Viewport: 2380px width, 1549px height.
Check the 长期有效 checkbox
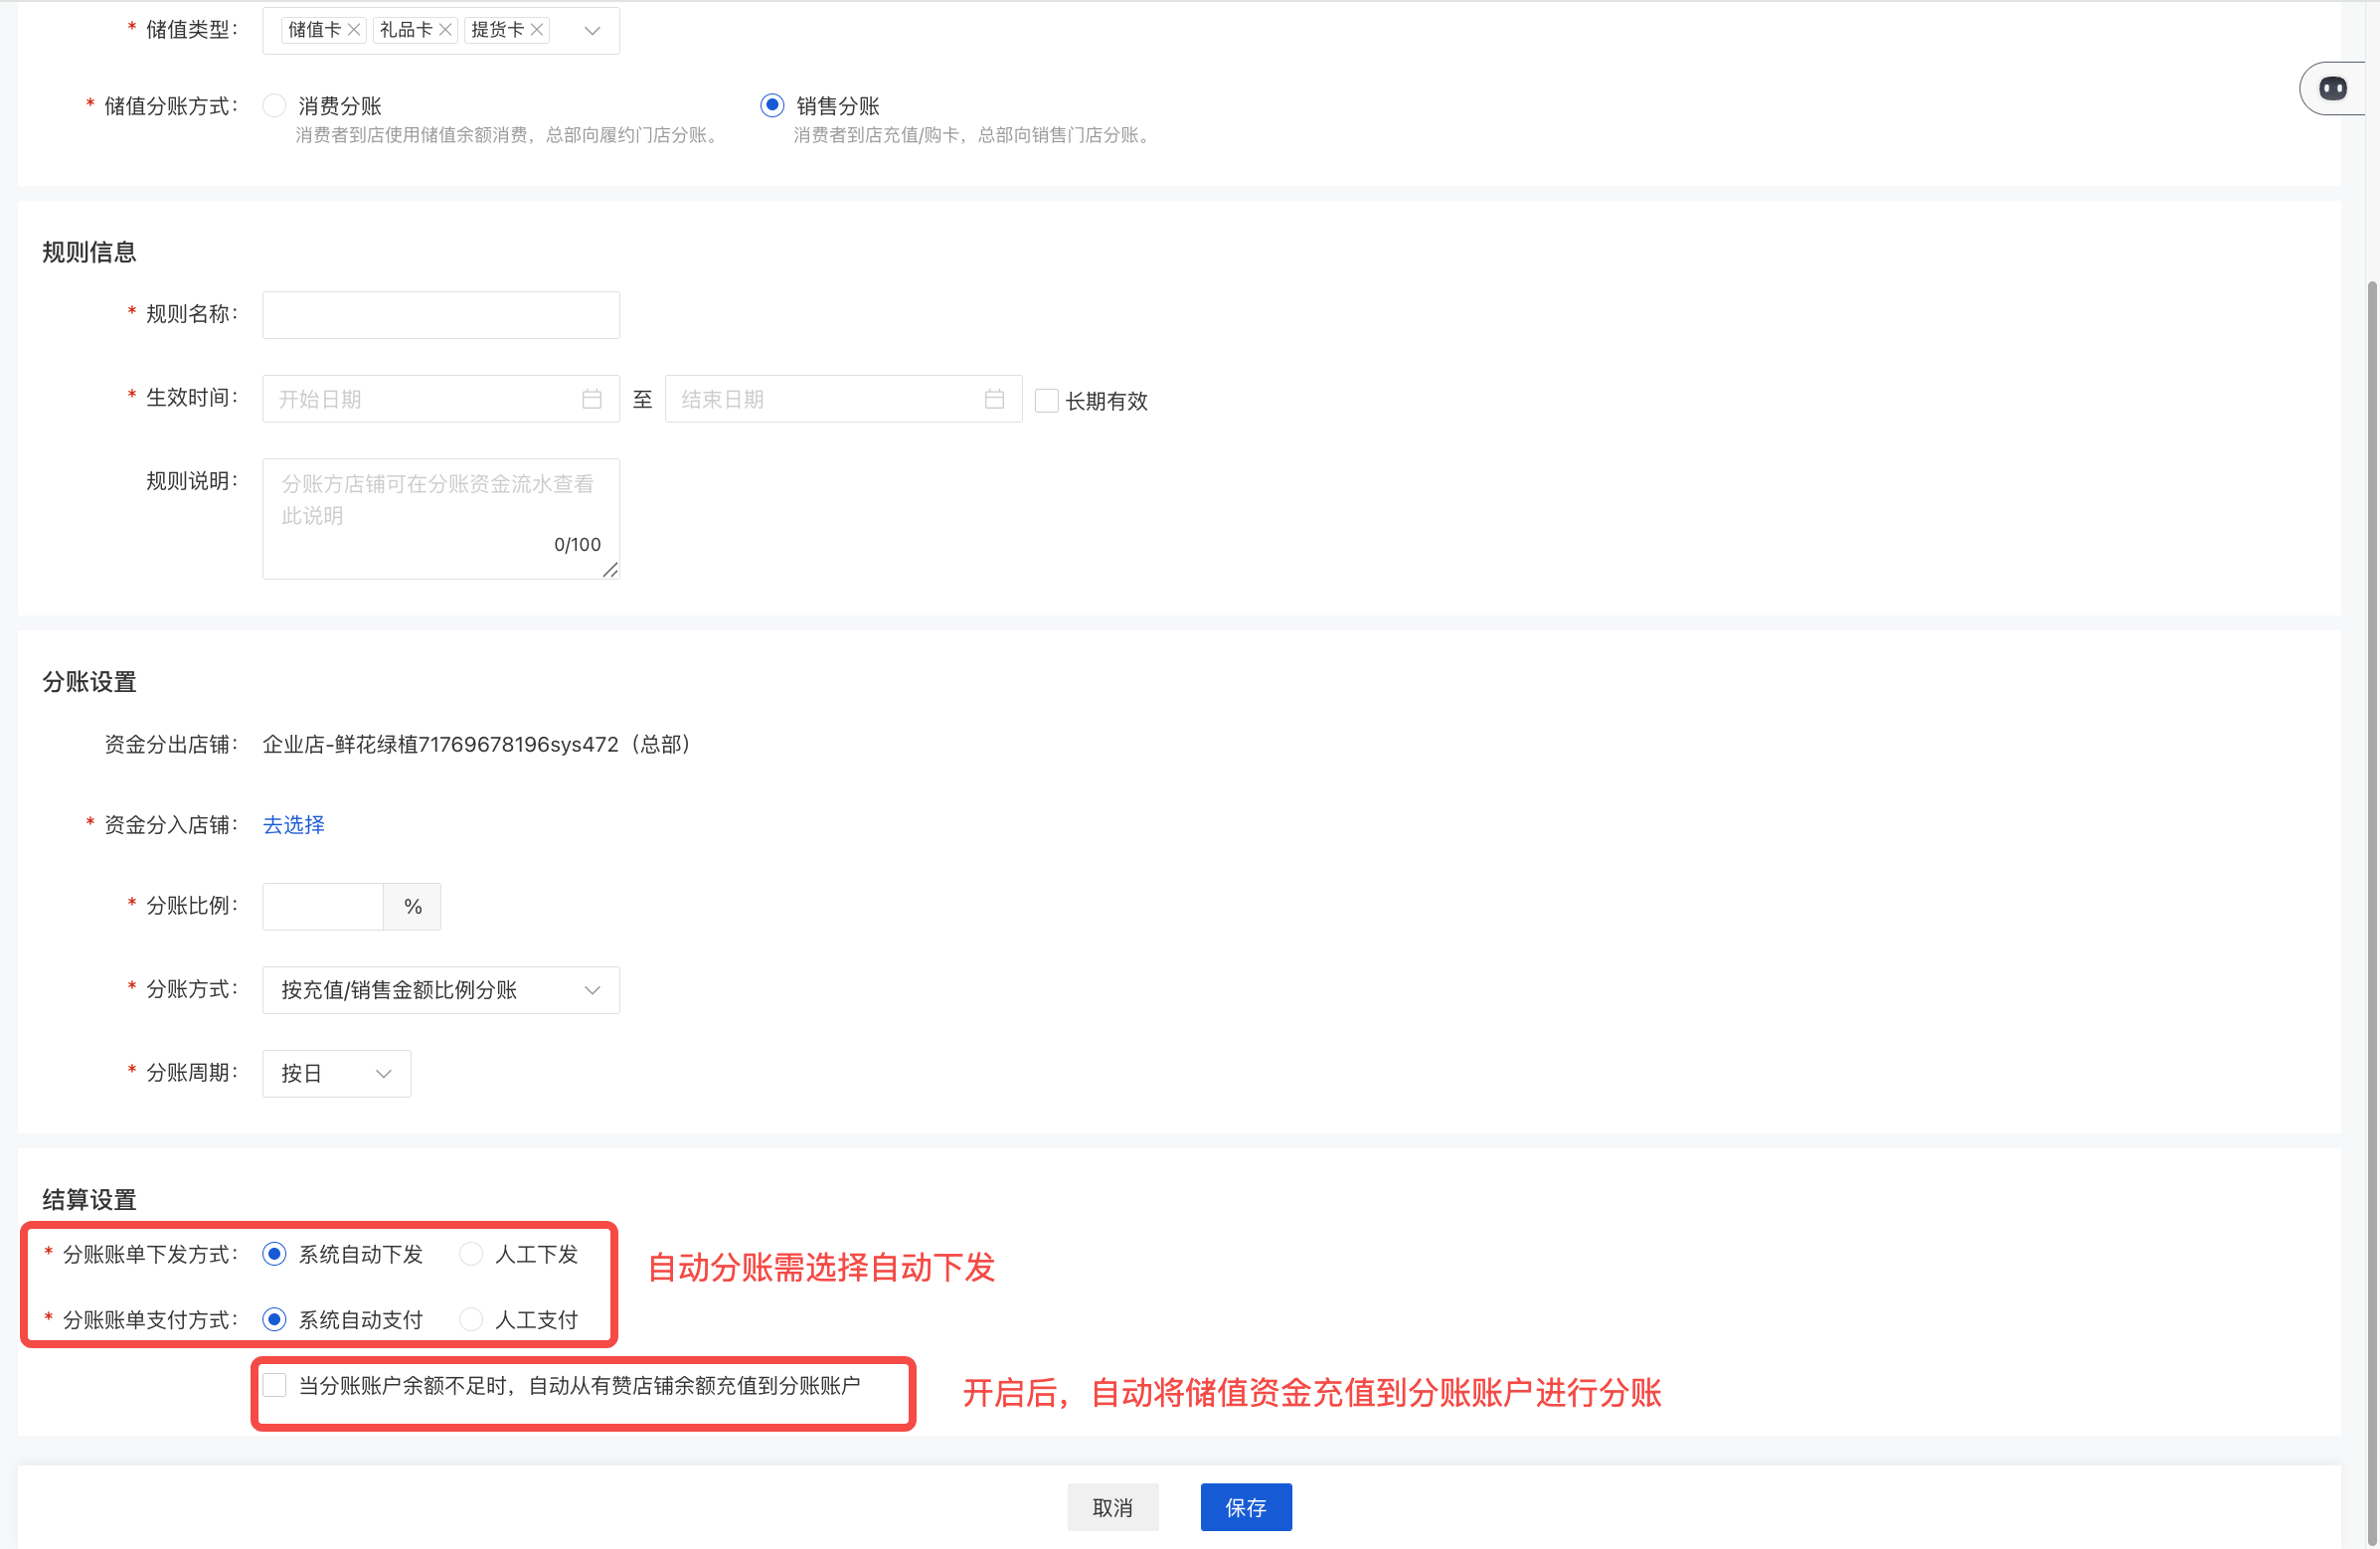1046,401
